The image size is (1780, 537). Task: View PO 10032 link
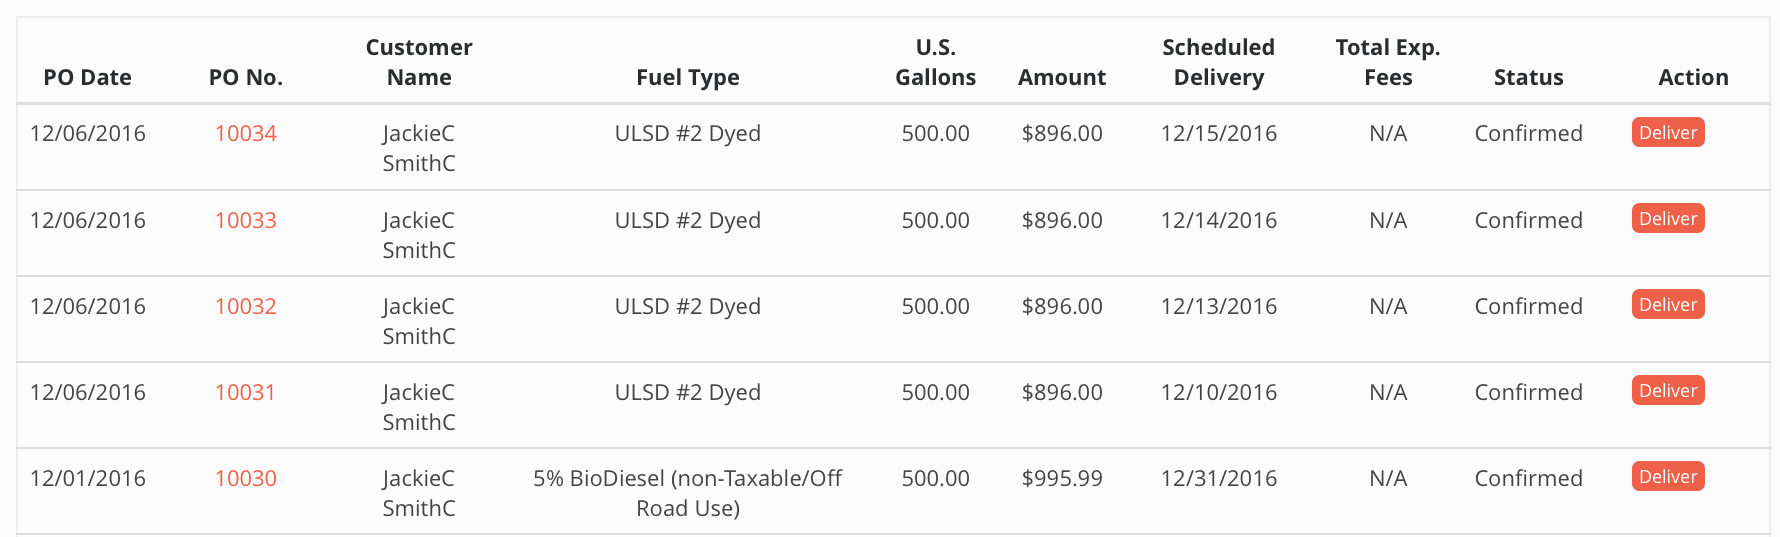pyautogui.click(x=246, y=306)
